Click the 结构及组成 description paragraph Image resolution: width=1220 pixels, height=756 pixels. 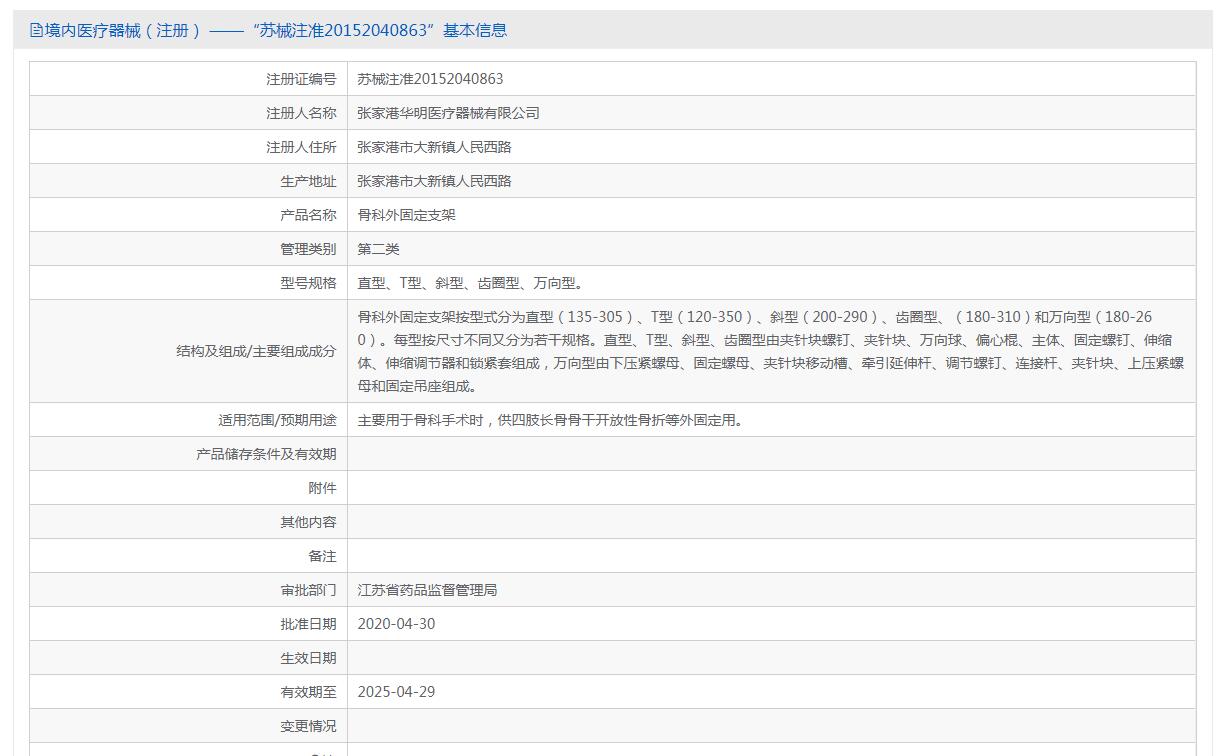click(x=770, y=351)
